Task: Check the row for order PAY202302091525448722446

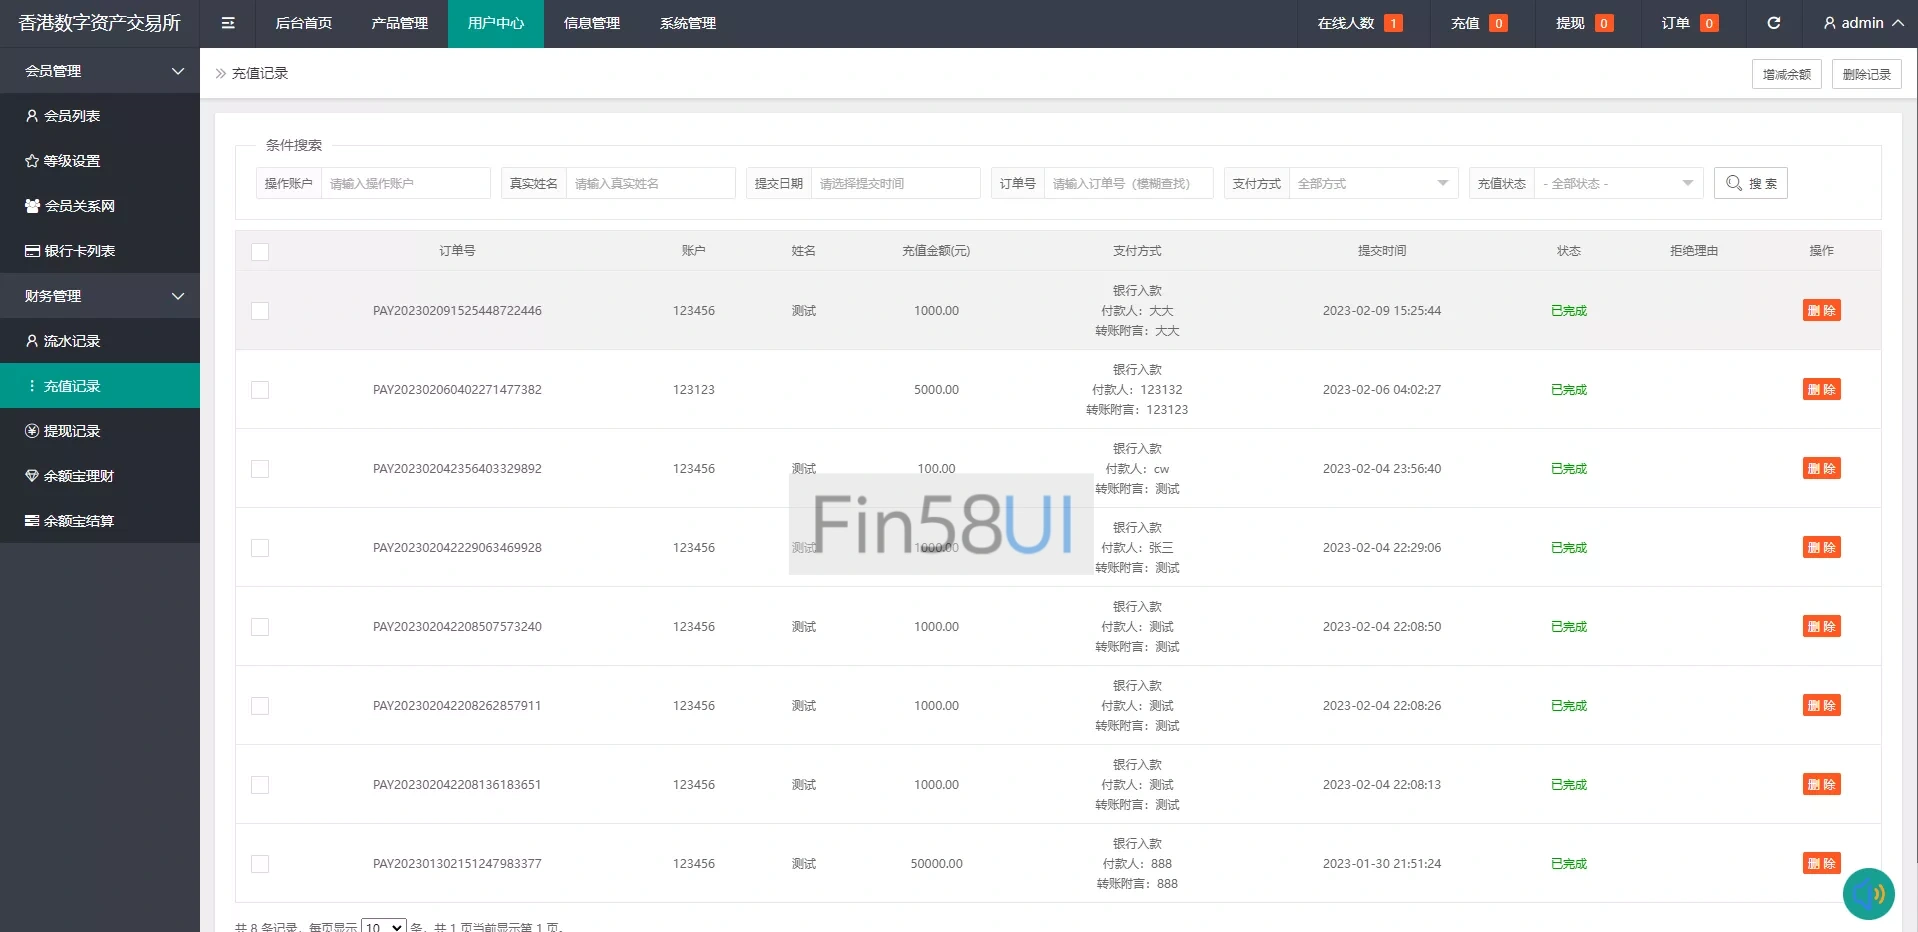Action: [x=260, y=311]
